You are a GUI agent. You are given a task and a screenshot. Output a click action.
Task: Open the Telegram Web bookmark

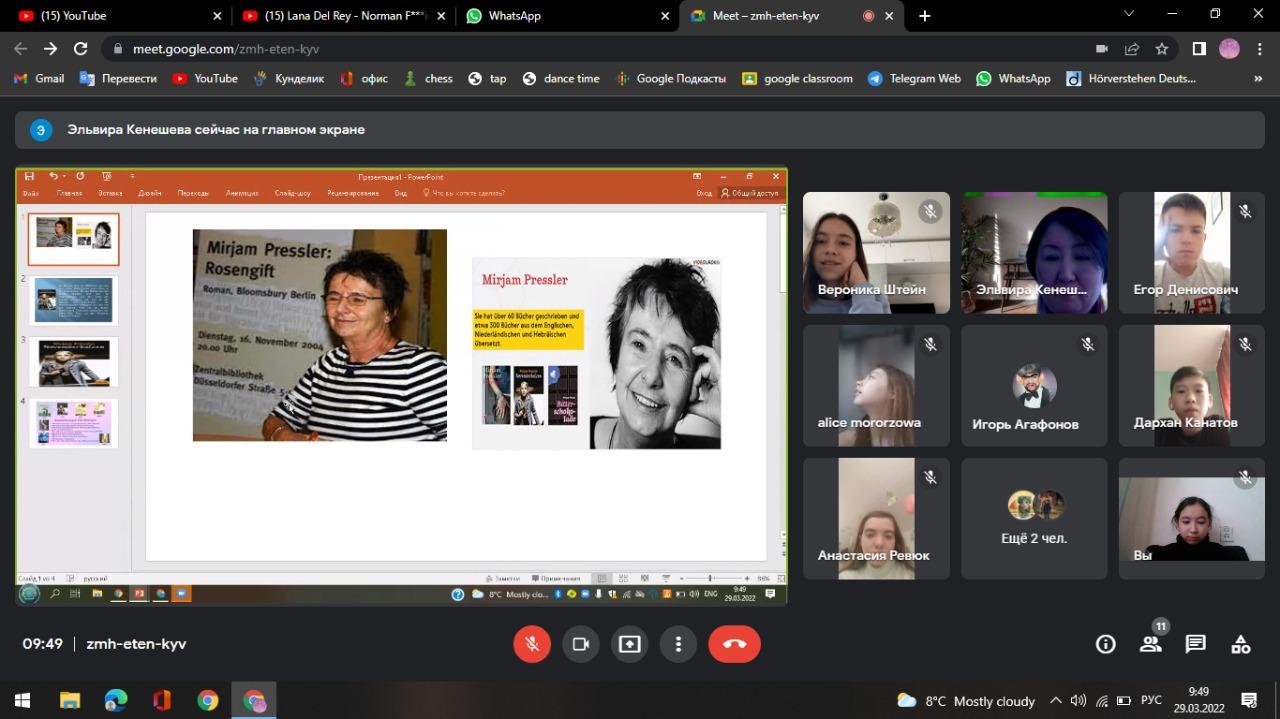click(914, 78)
